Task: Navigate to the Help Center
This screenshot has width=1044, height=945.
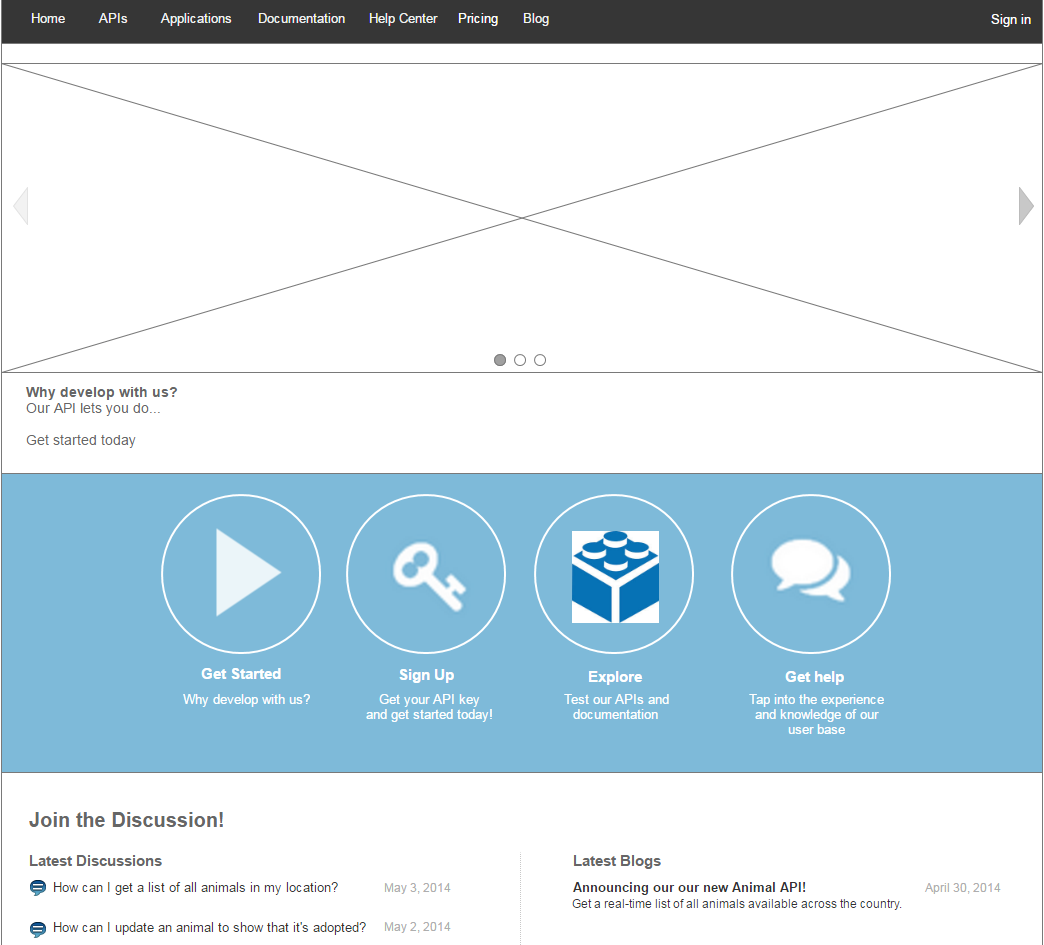Action: [x=403, y=19]
